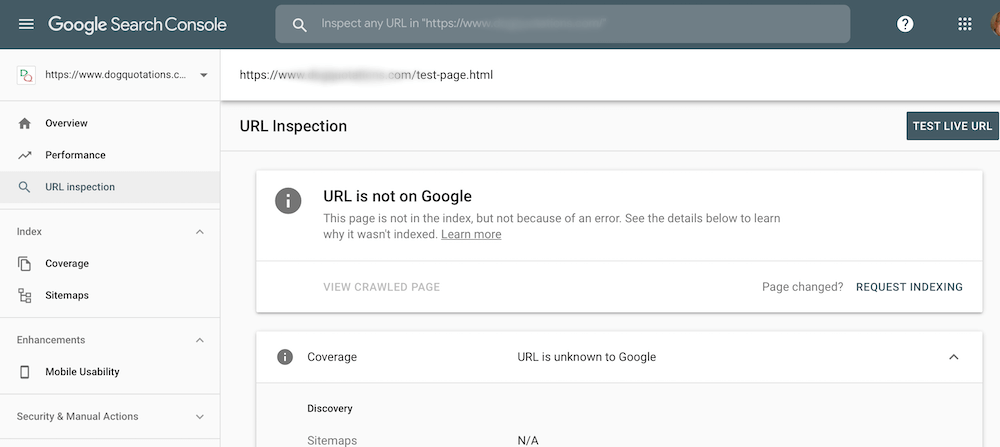
Task: Click the TEST LIVE URL button
Action: 952,126
